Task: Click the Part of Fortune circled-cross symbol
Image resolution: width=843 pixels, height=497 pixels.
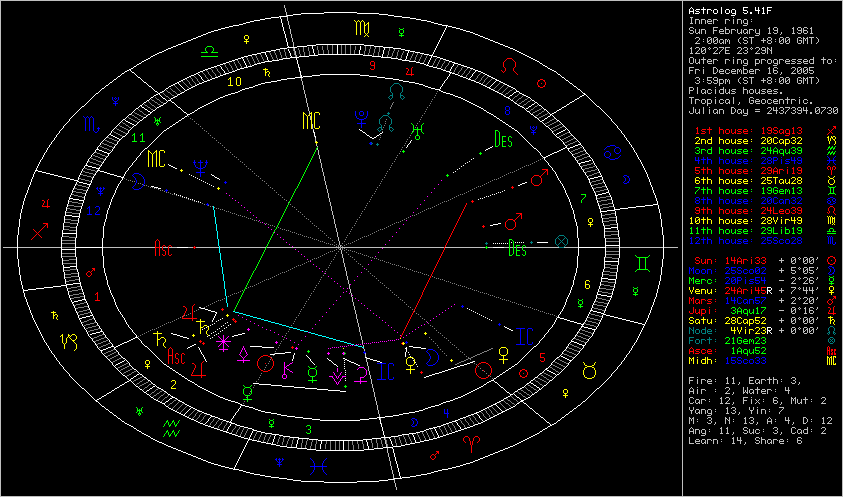Action: (561, 241)
